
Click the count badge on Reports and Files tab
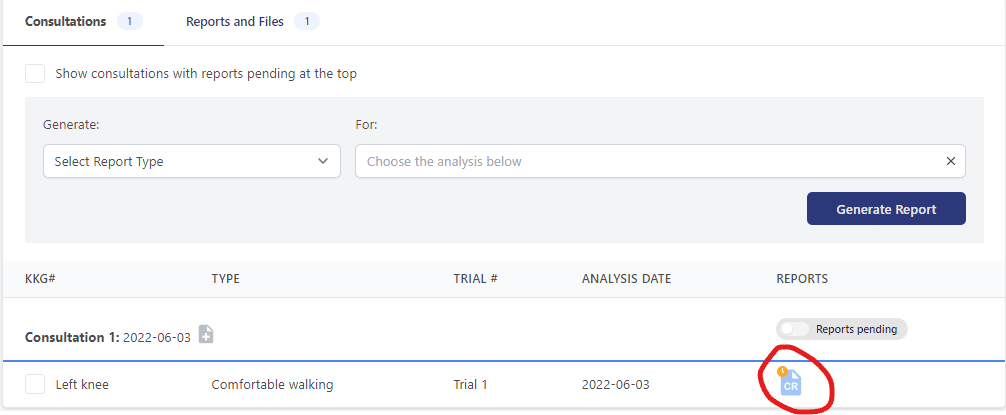307,22
